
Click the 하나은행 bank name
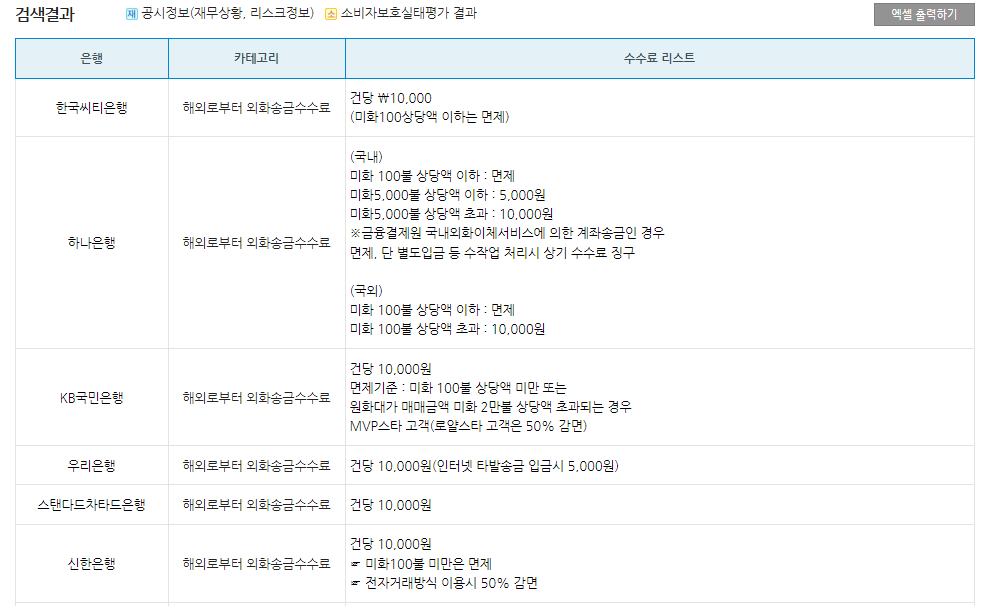(x=92, y=243)
